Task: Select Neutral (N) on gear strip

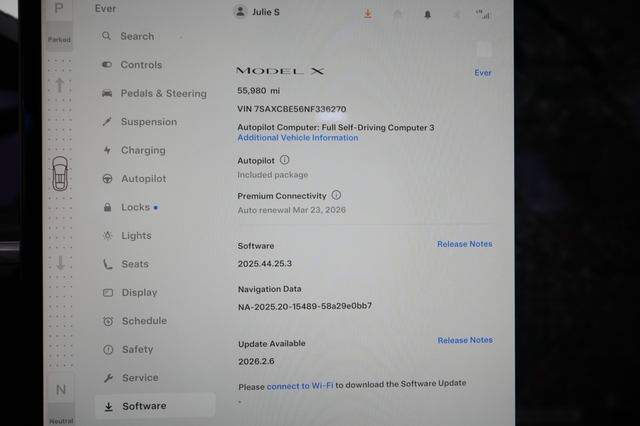Action: point(61,390)
